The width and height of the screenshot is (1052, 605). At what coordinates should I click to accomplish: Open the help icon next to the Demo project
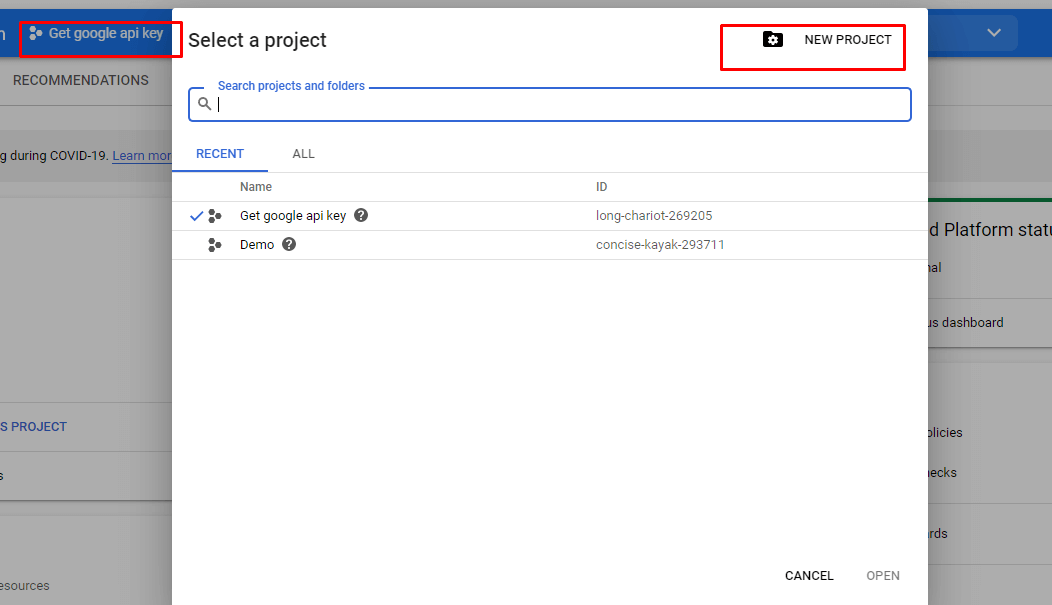(288, 244)
